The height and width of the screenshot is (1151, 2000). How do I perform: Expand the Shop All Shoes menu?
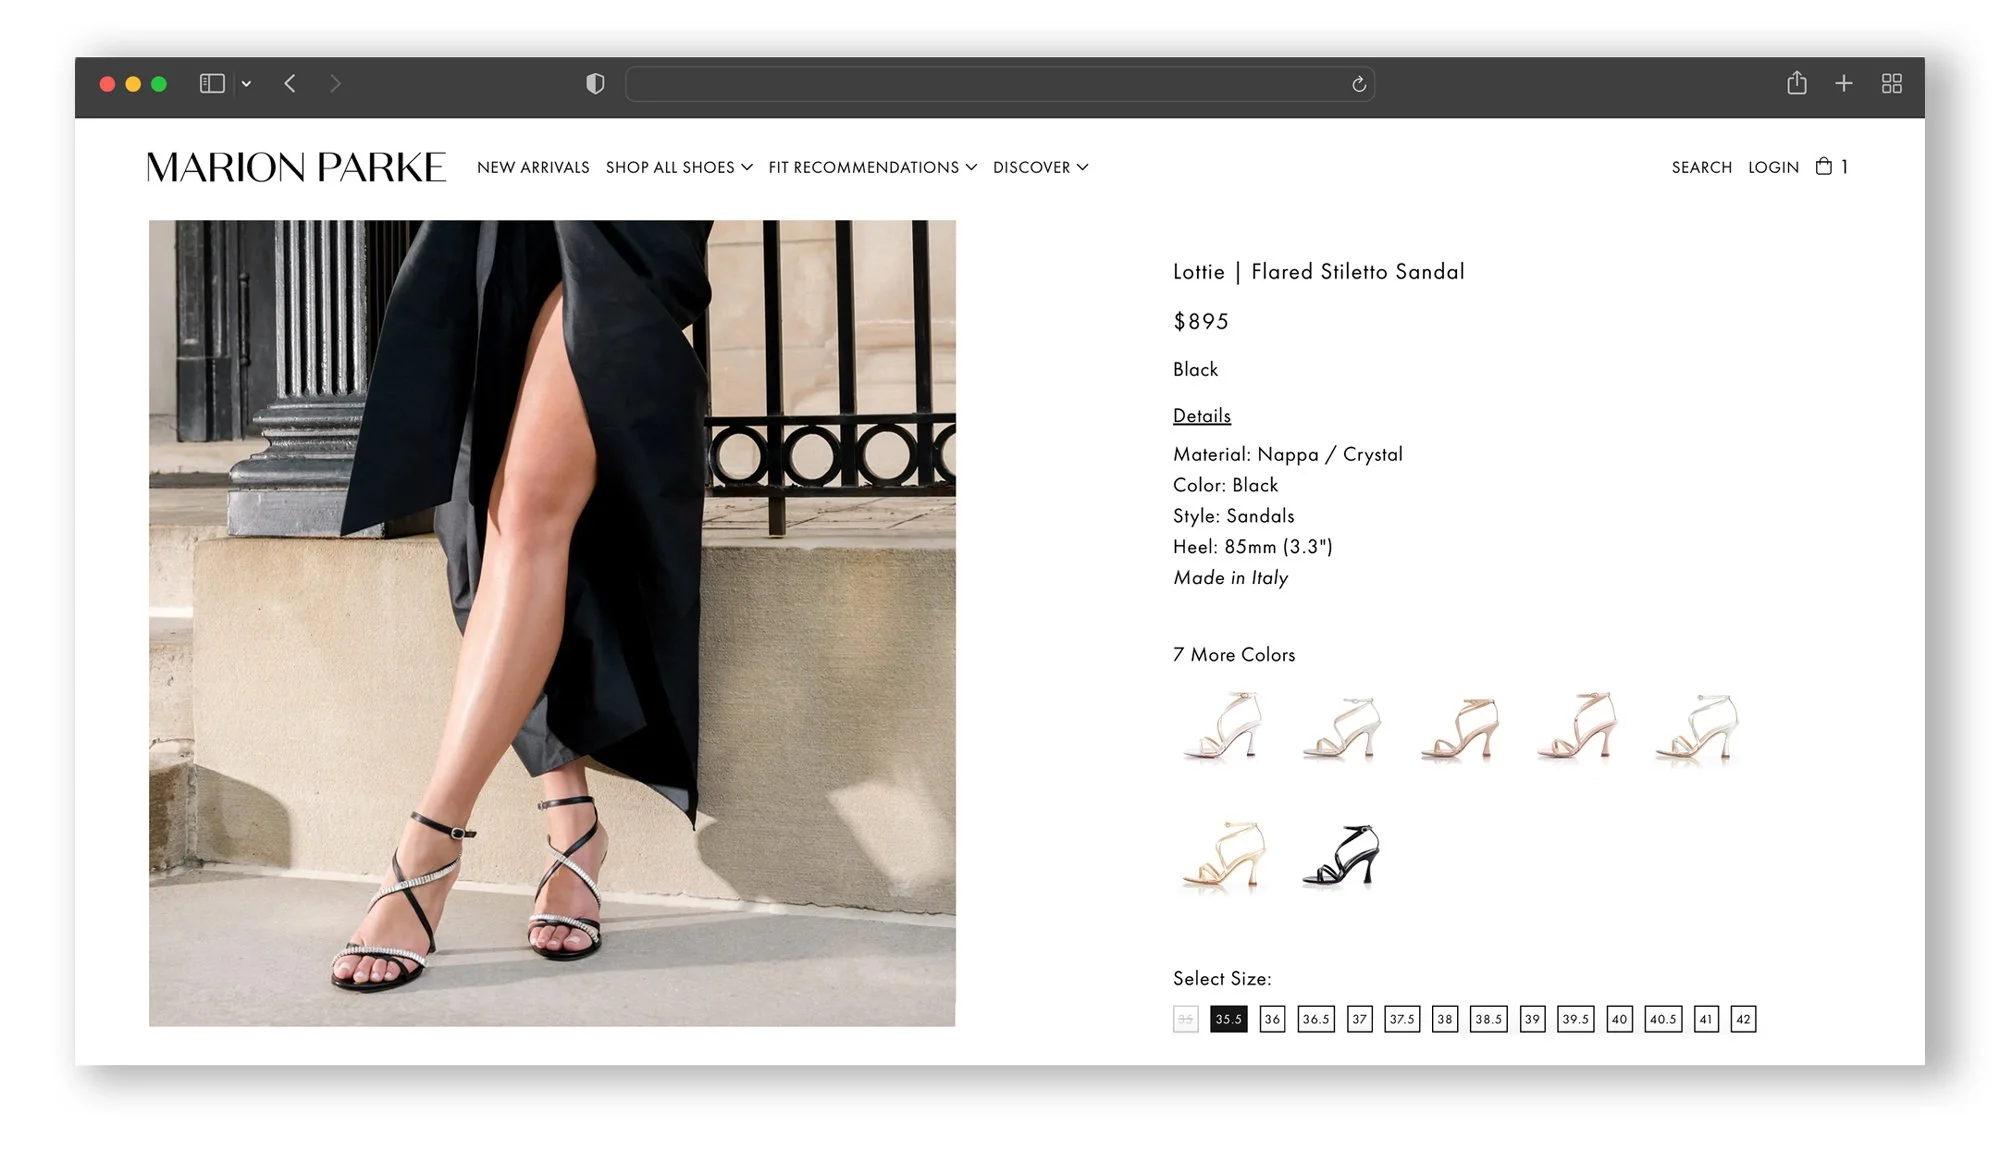(x=679, y=167)
